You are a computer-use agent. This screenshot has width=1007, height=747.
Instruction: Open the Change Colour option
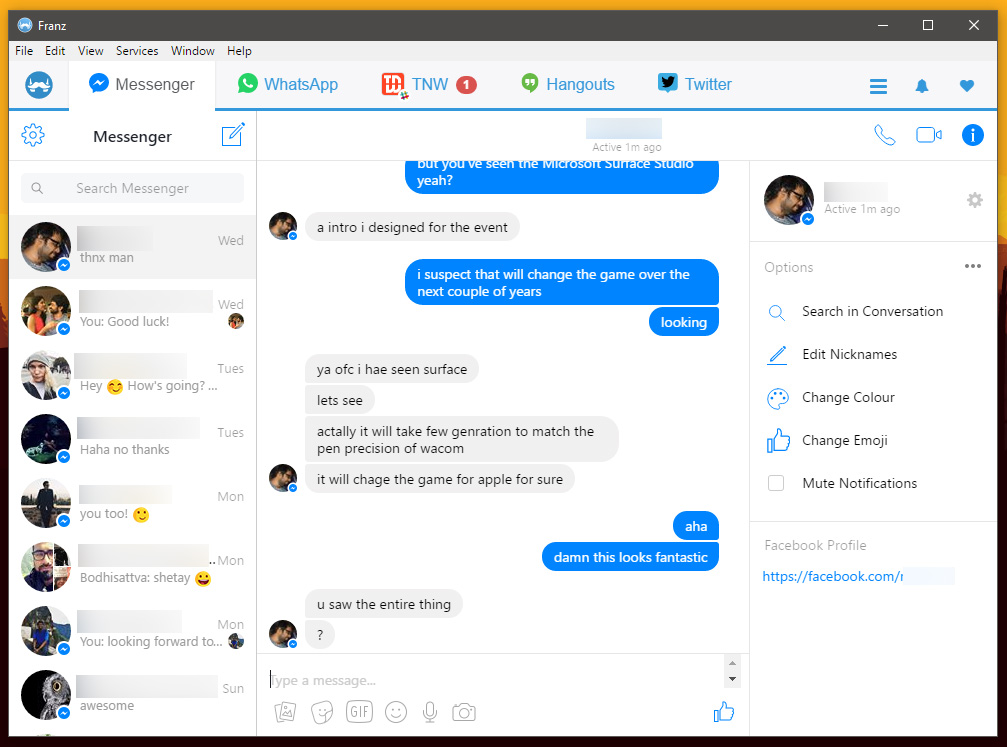click(x=848, y=398)
